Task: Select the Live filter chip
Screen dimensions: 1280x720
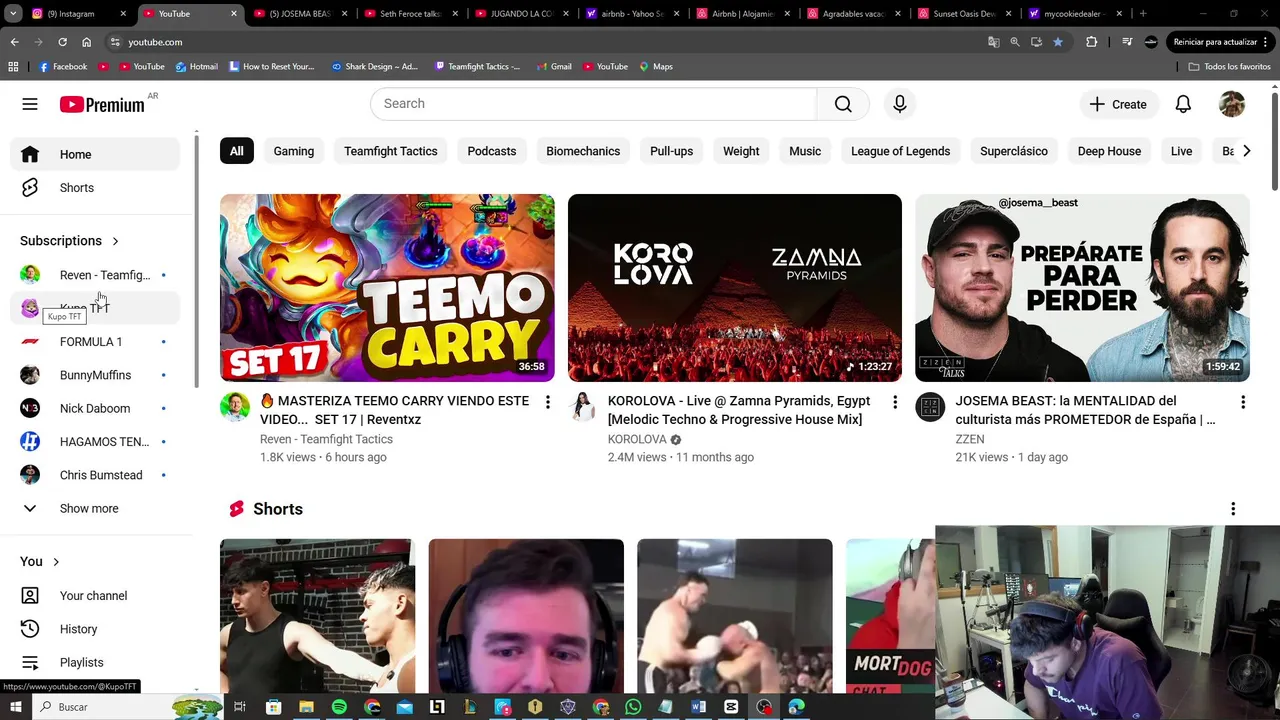Action: (1181, 151)
